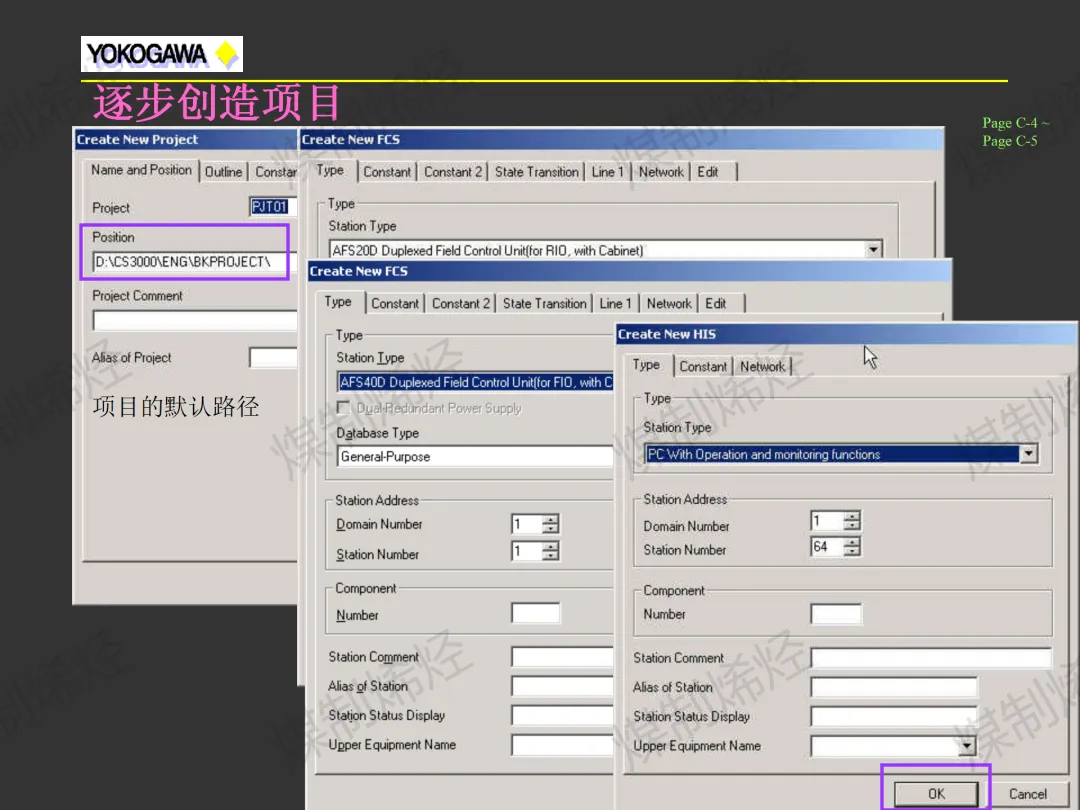Click Project Comment field
This screenshot has width=1080, height=810.
[x=194, y=320]
